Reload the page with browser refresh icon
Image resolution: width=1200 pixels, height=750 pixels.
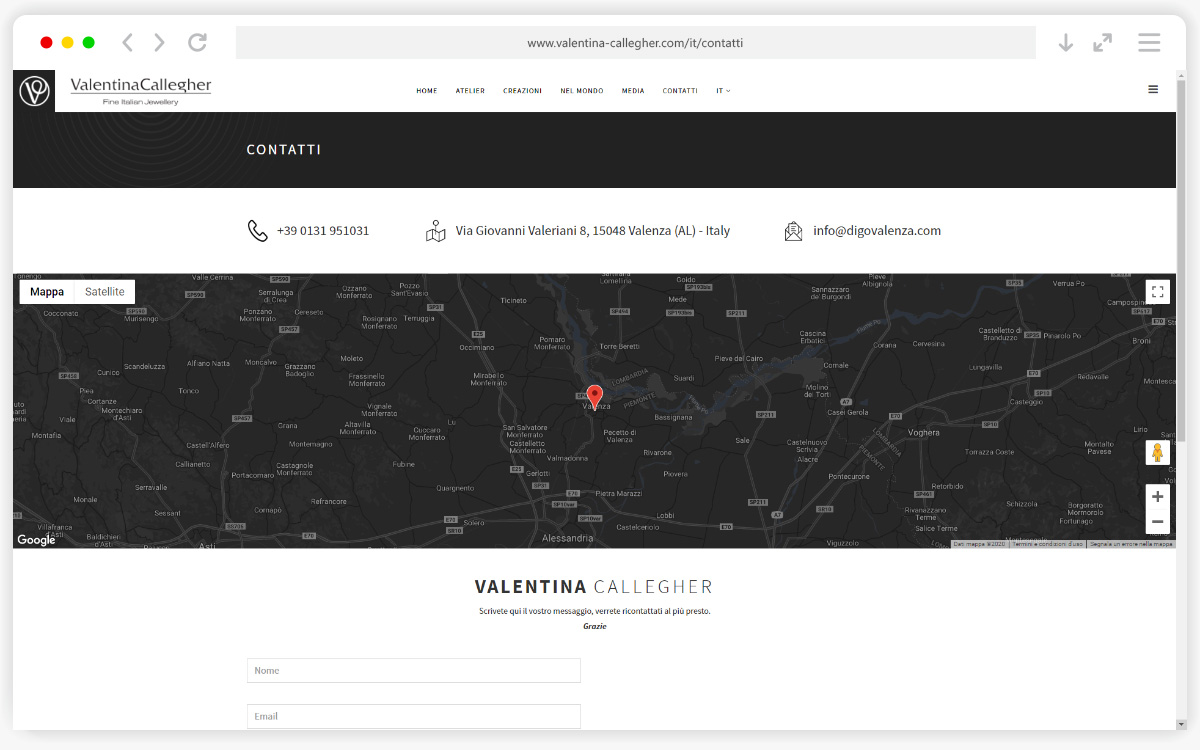coord(198,42)
